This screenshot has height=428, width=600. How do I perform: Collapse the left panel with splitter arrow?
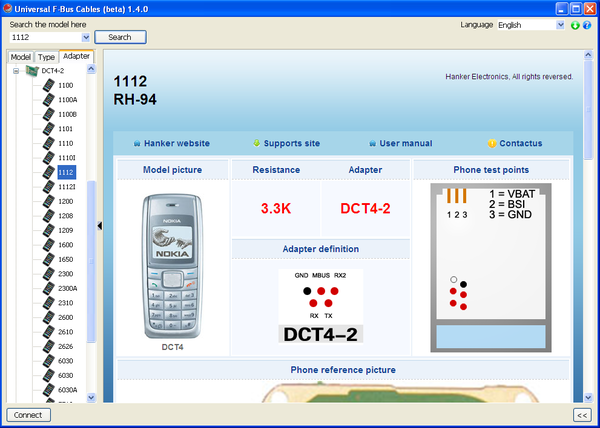pos(99,226)
